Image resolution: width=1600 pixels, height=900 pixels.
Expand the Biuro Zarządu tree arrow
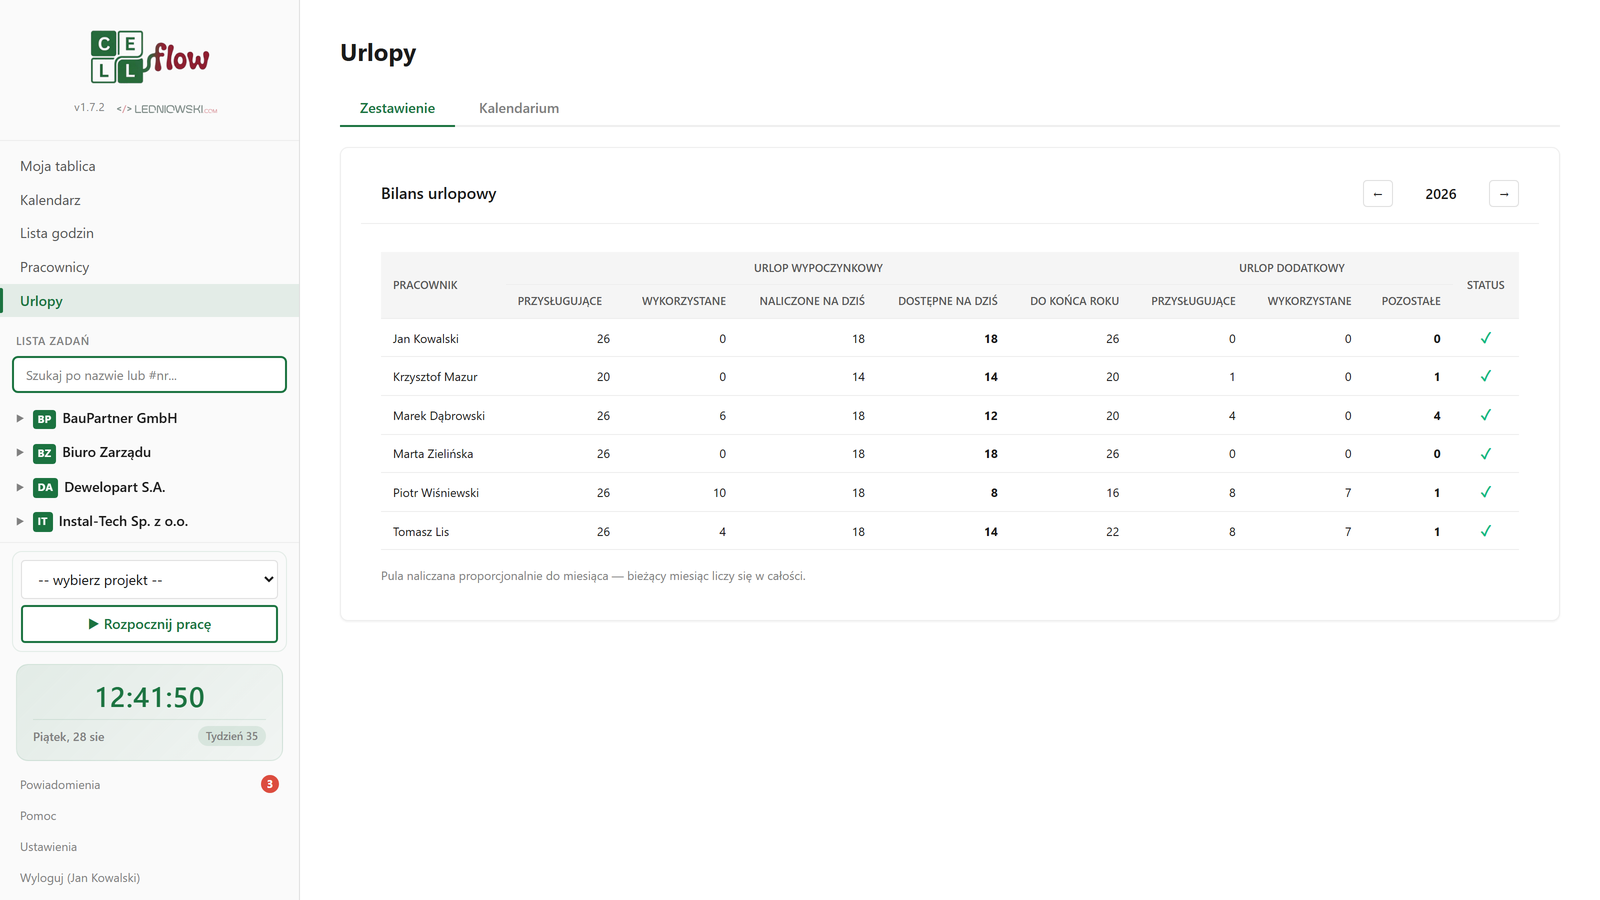point(20,453)
